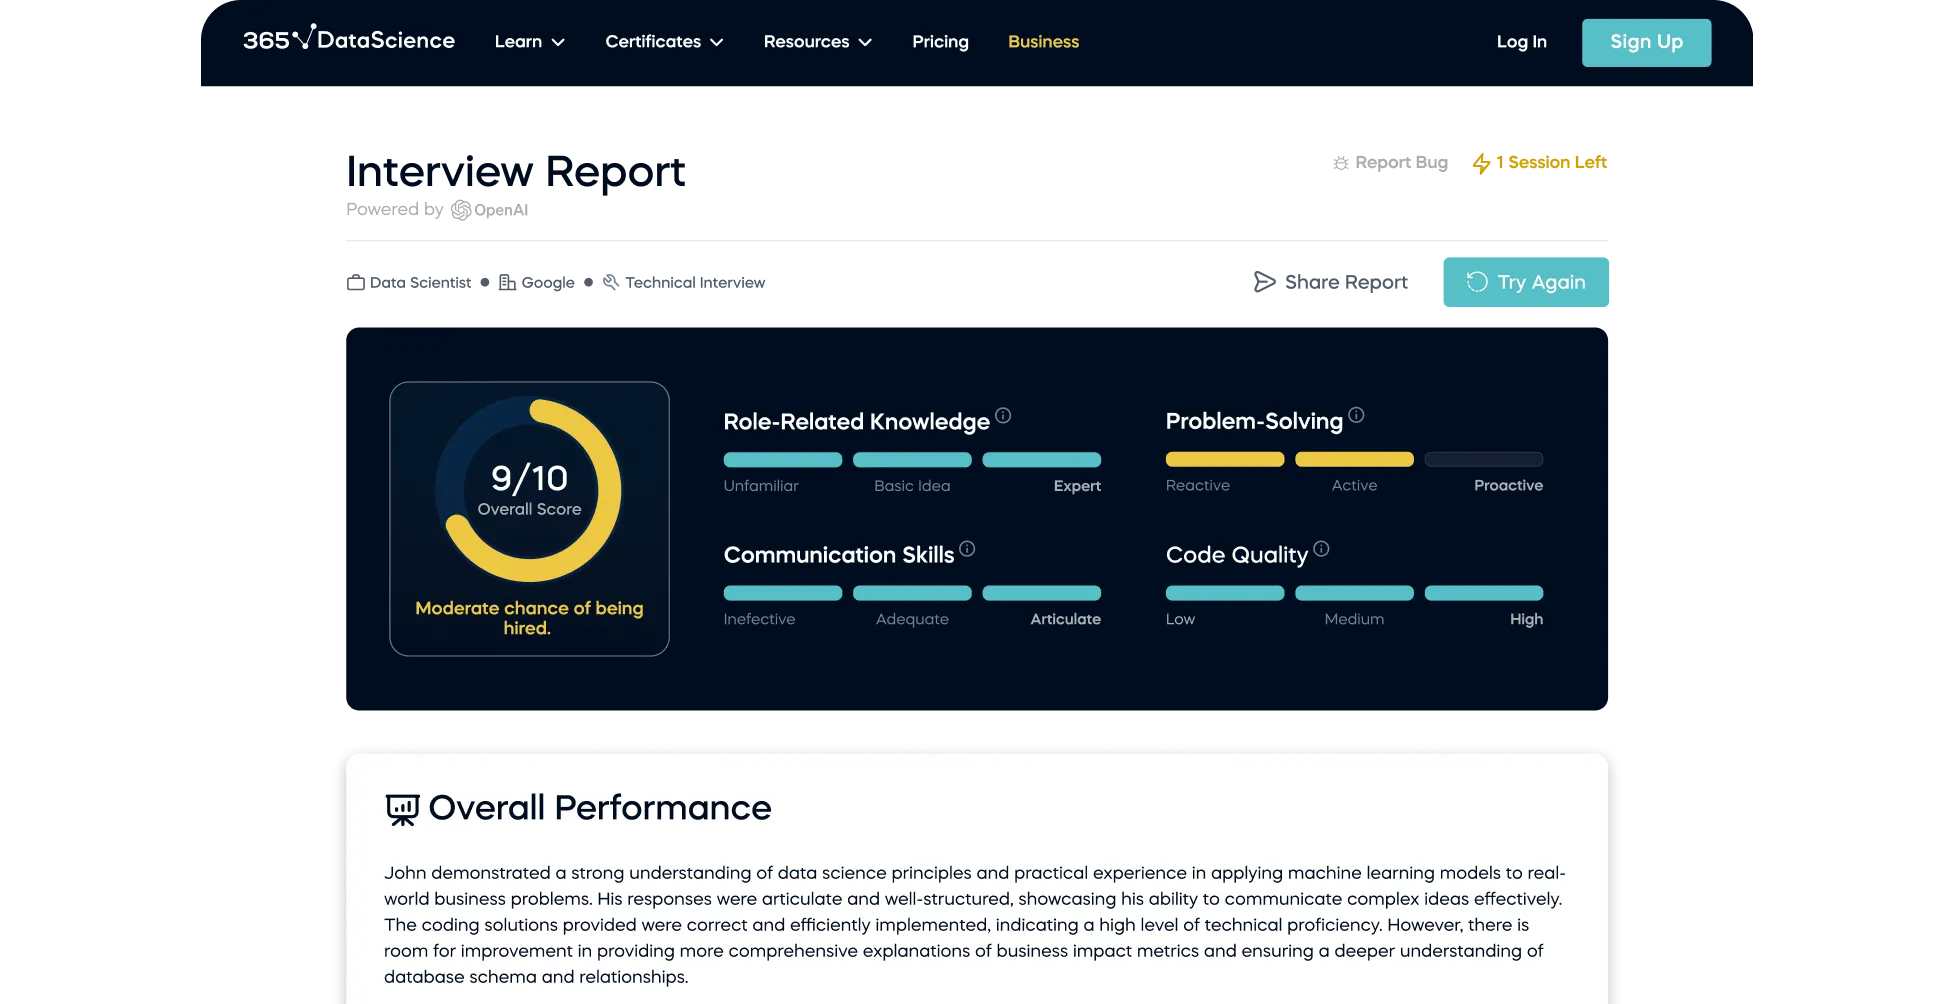Click the tools icon beside Technical Interview
Image resolution: width=1940 pixels, height=1004 pixels.
click(x=611, y=282)
